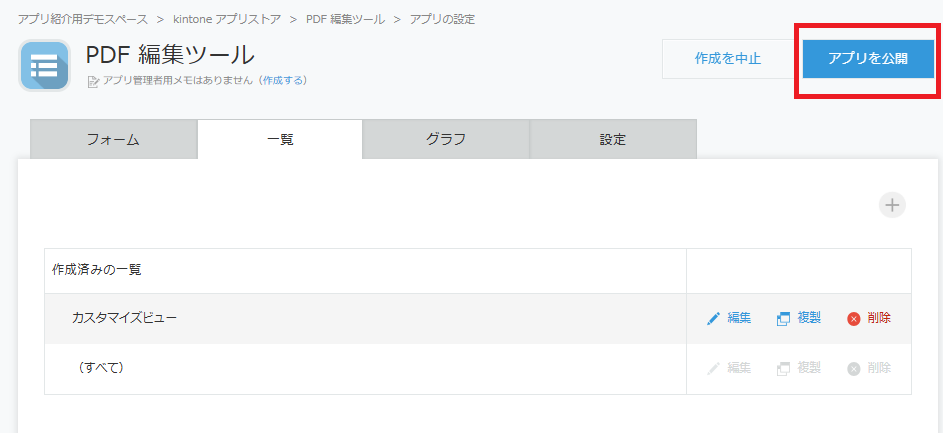943x433 pixels.
Task: Click PDF 編集ツール breadcrumb link
Action: click(345, 19)
